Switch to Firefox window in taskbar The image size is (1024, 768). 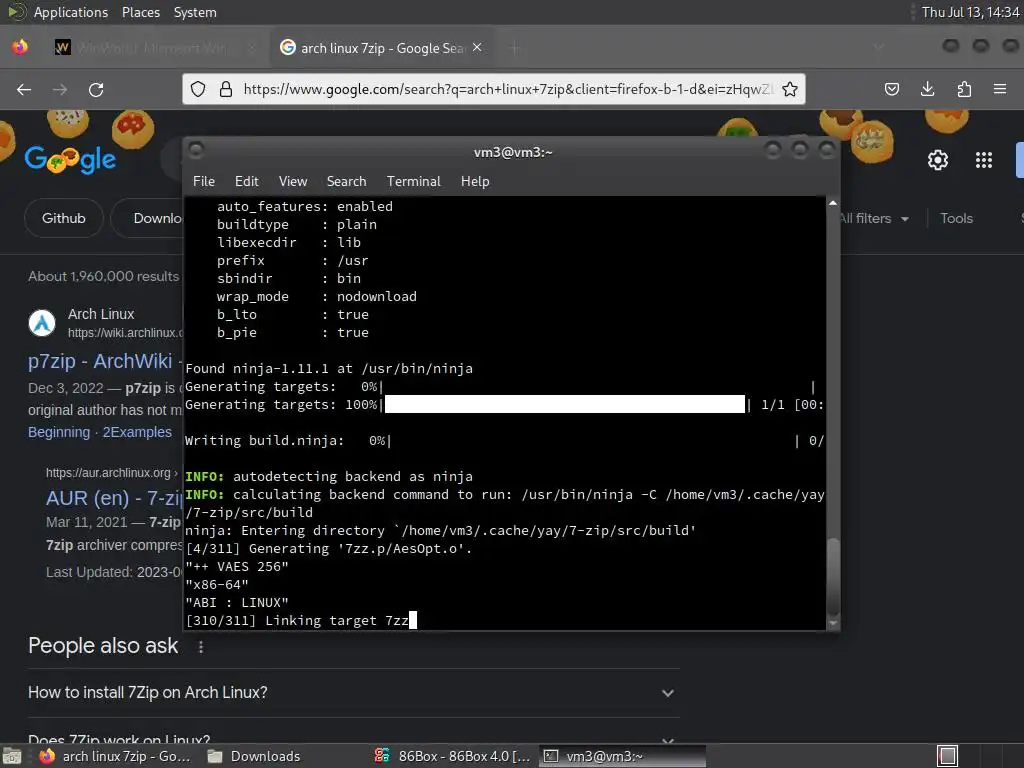click(116, 756)
